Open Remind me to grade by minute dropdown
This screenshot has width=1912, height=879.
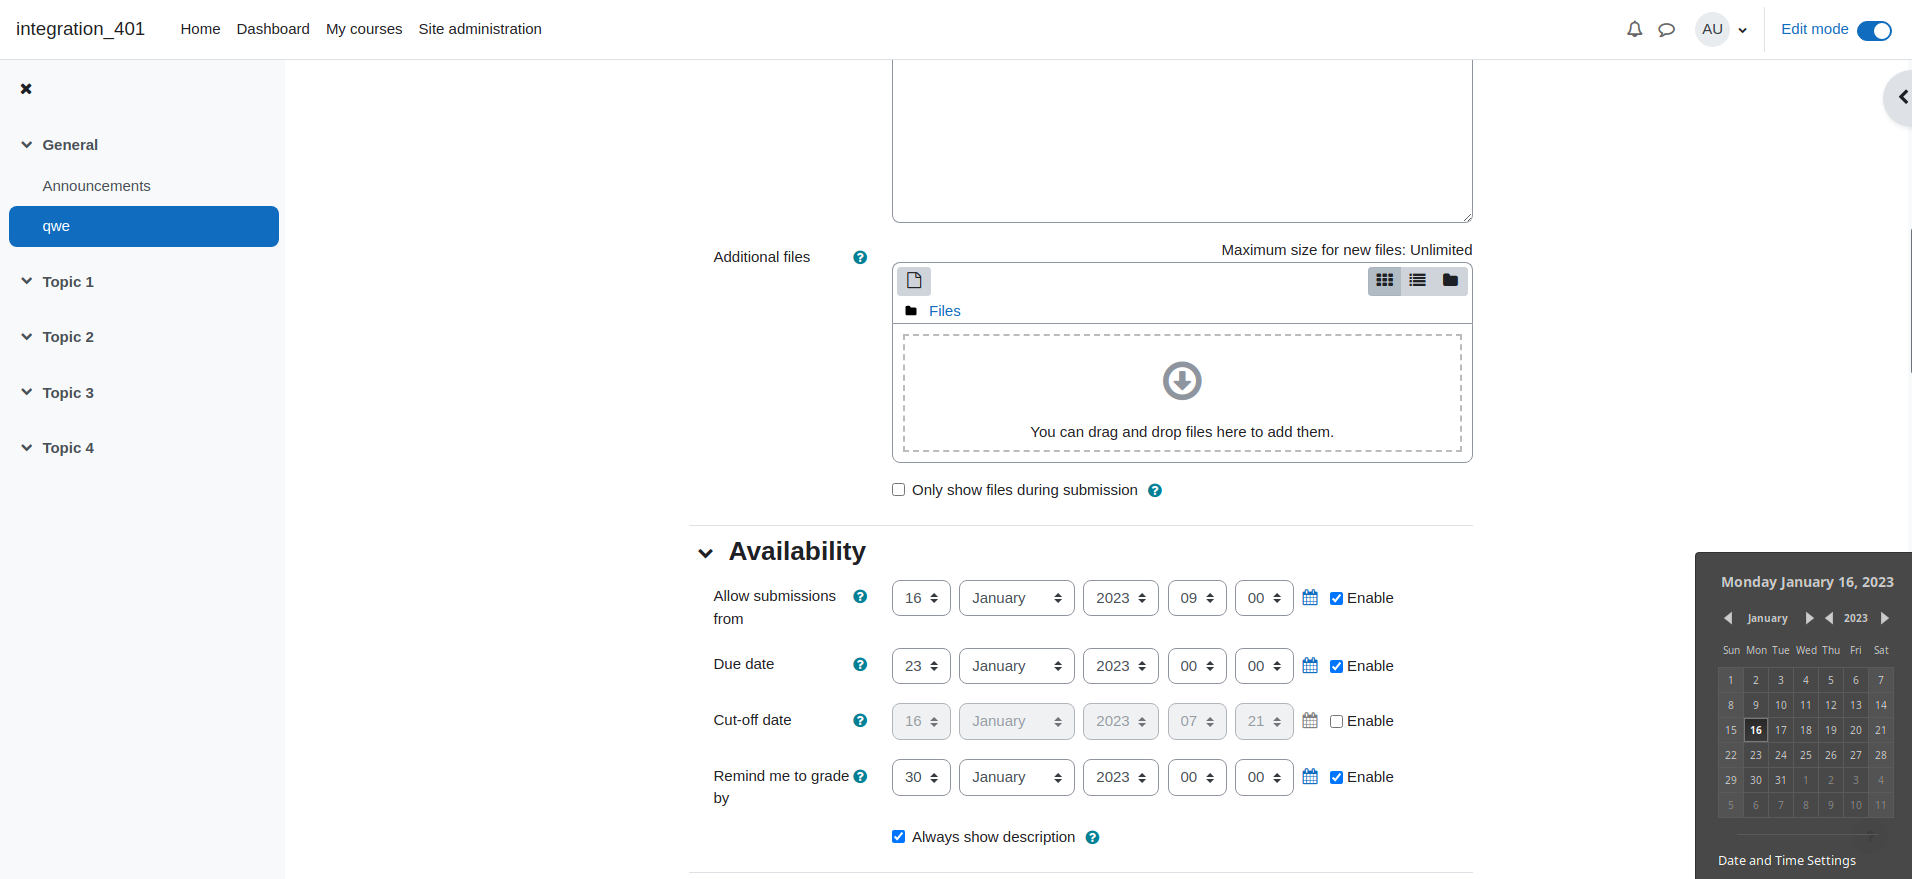(1264, 777)
